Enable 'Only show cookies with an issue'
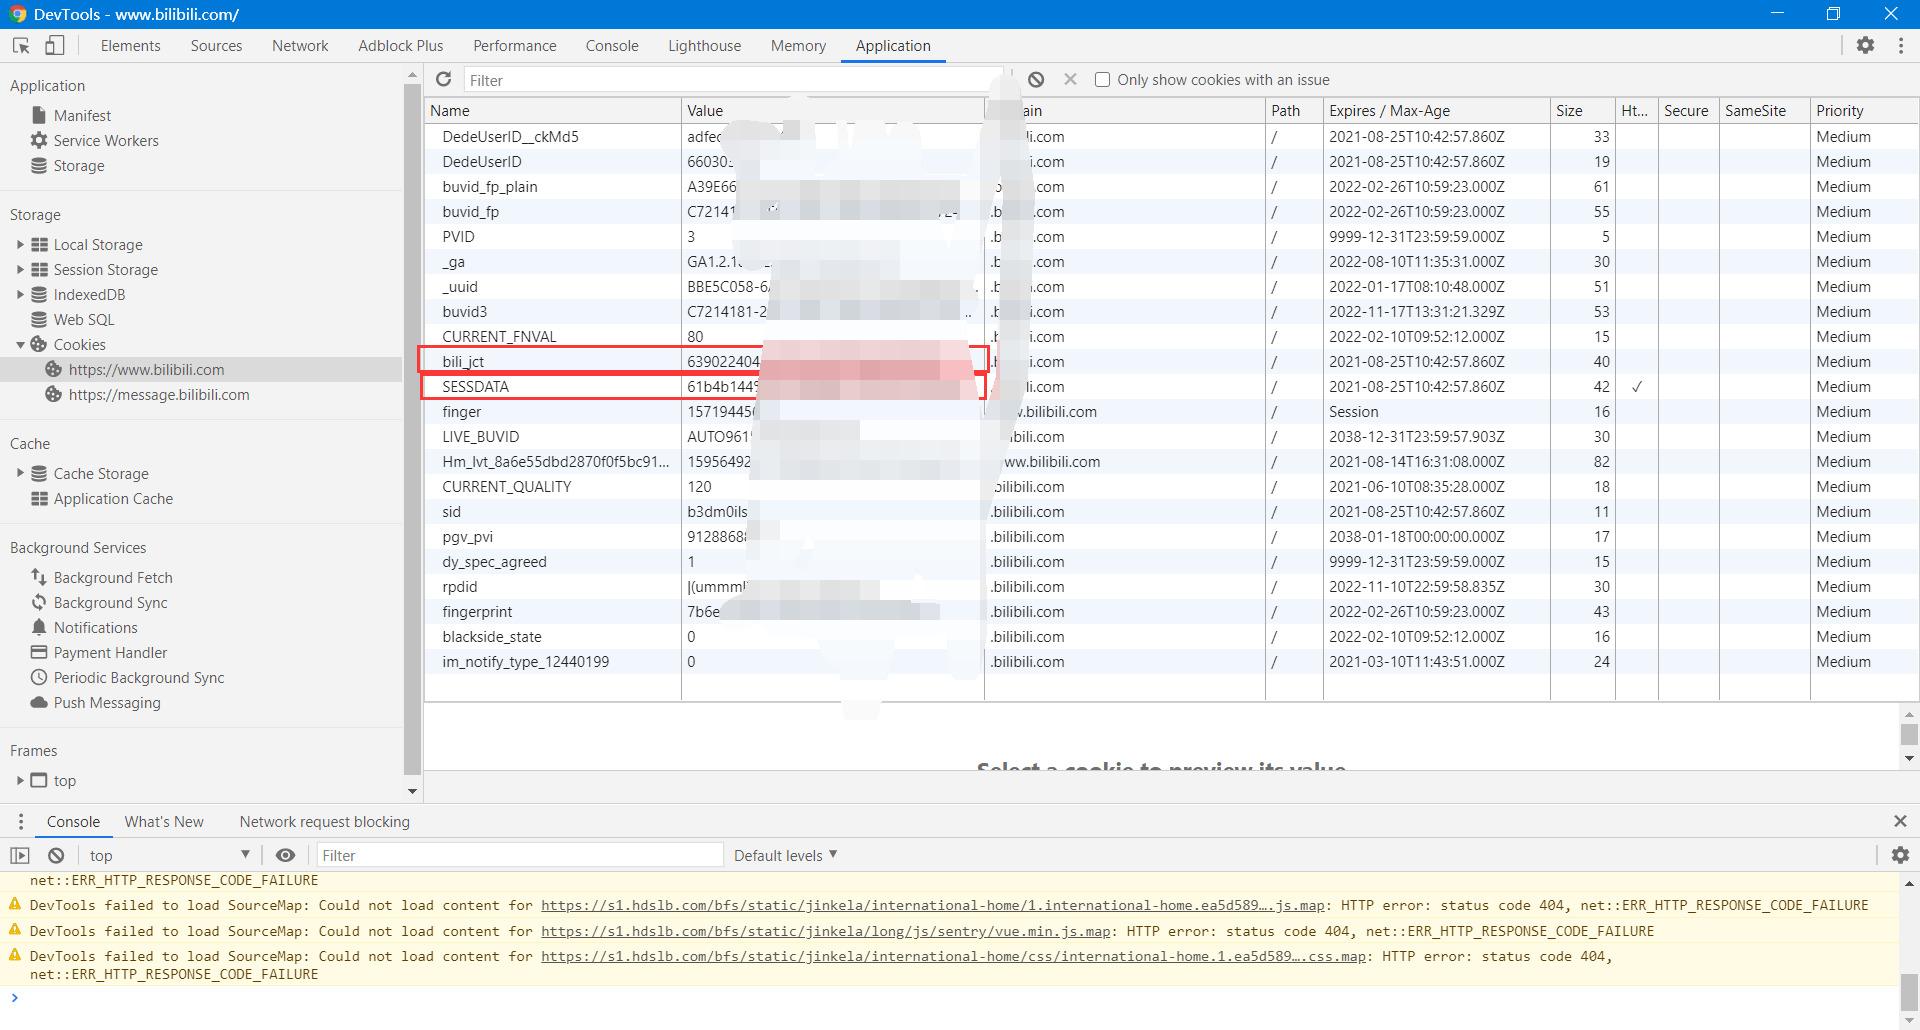 (1102, 79)
